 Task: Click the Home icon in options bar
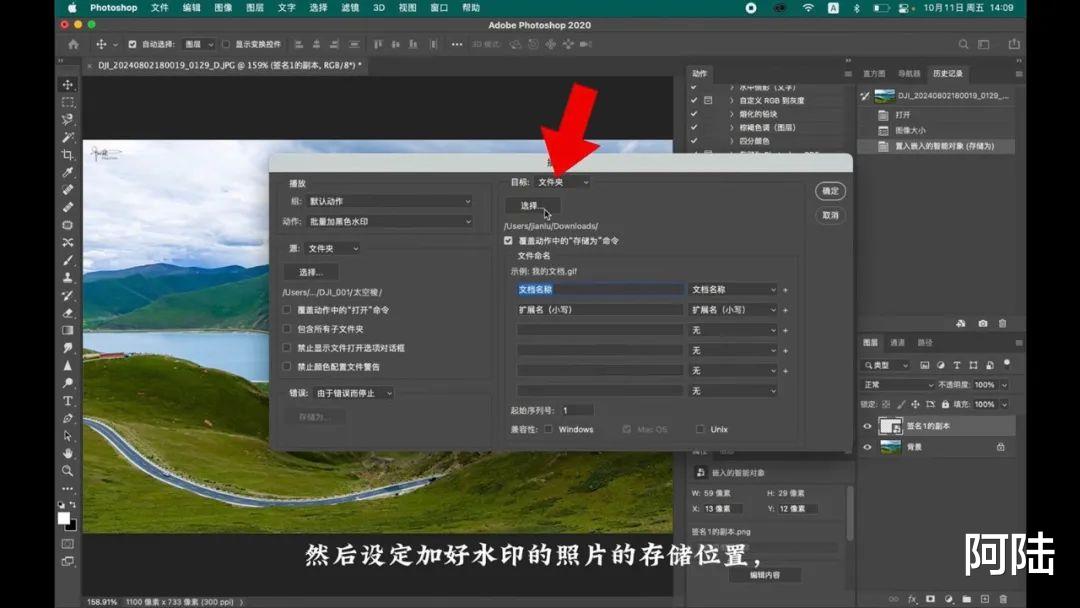tap(74, 44)
